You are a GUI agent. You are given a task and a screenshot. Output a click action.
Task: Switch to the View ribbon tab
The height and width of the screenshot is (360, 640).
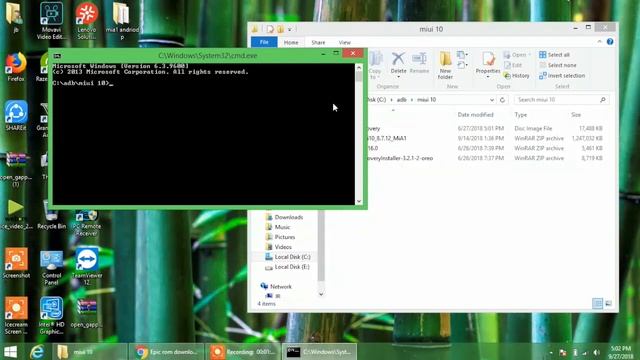pyautogui.click(x=344, y=42)
